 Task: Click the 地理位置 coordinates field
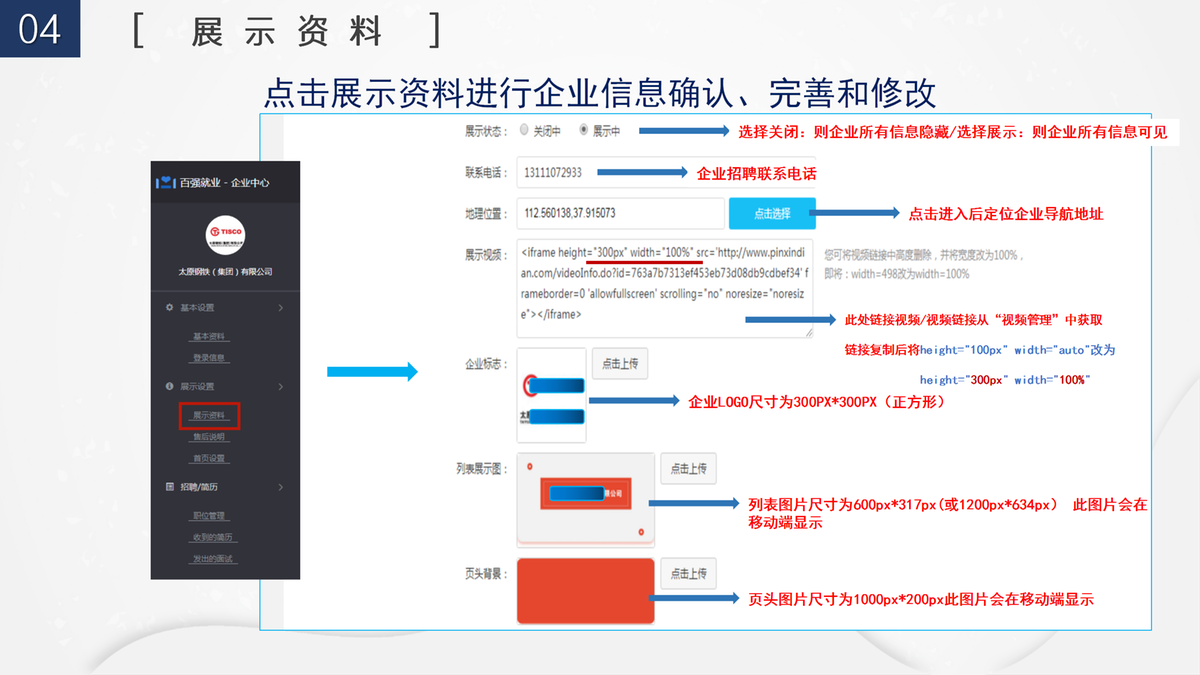pos(621,213)
